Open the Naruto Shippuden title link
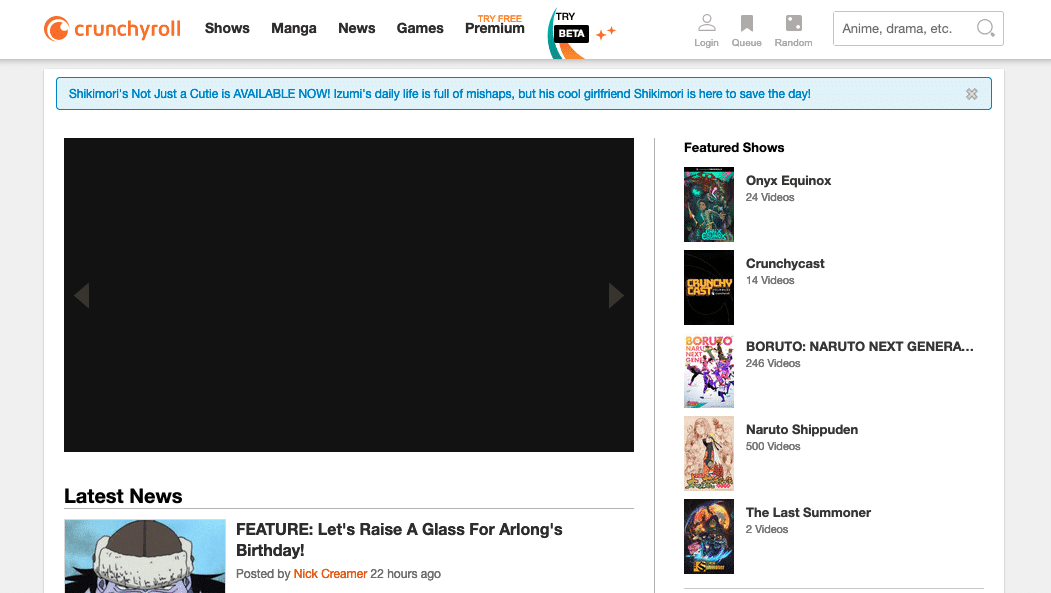Screen dimensions: 1051x593 (x=802, y=430)
